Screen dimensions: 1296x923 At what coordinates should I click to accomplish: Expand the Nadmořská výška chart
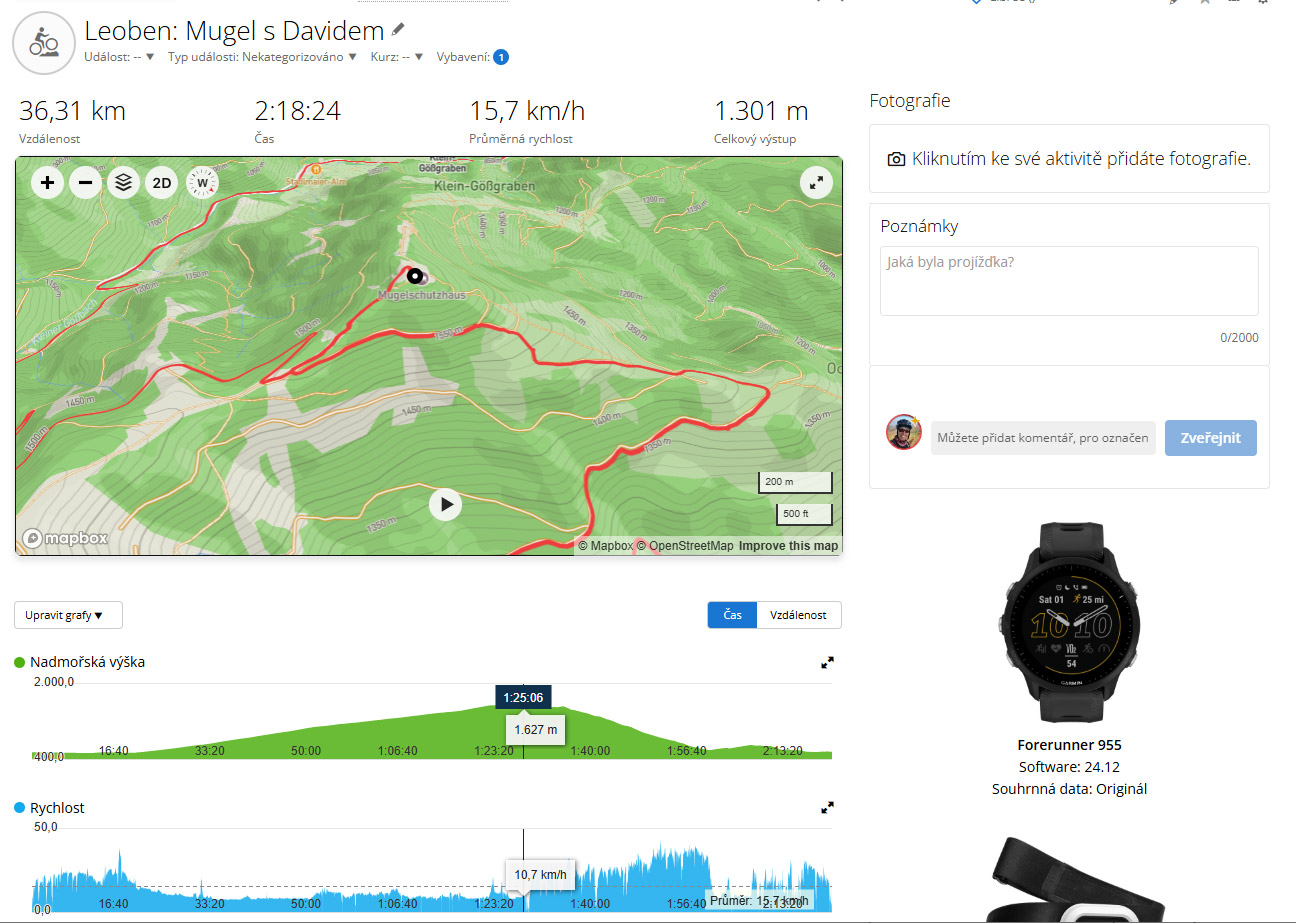pos(827,662)
